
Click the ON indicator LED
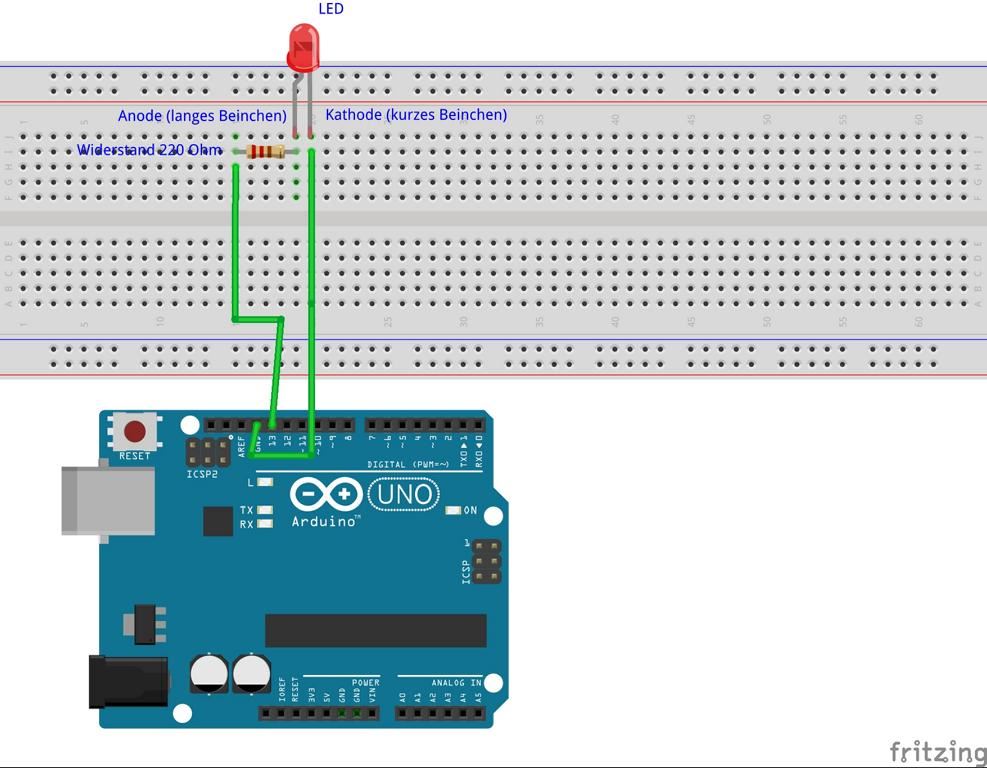pos(453,511)
